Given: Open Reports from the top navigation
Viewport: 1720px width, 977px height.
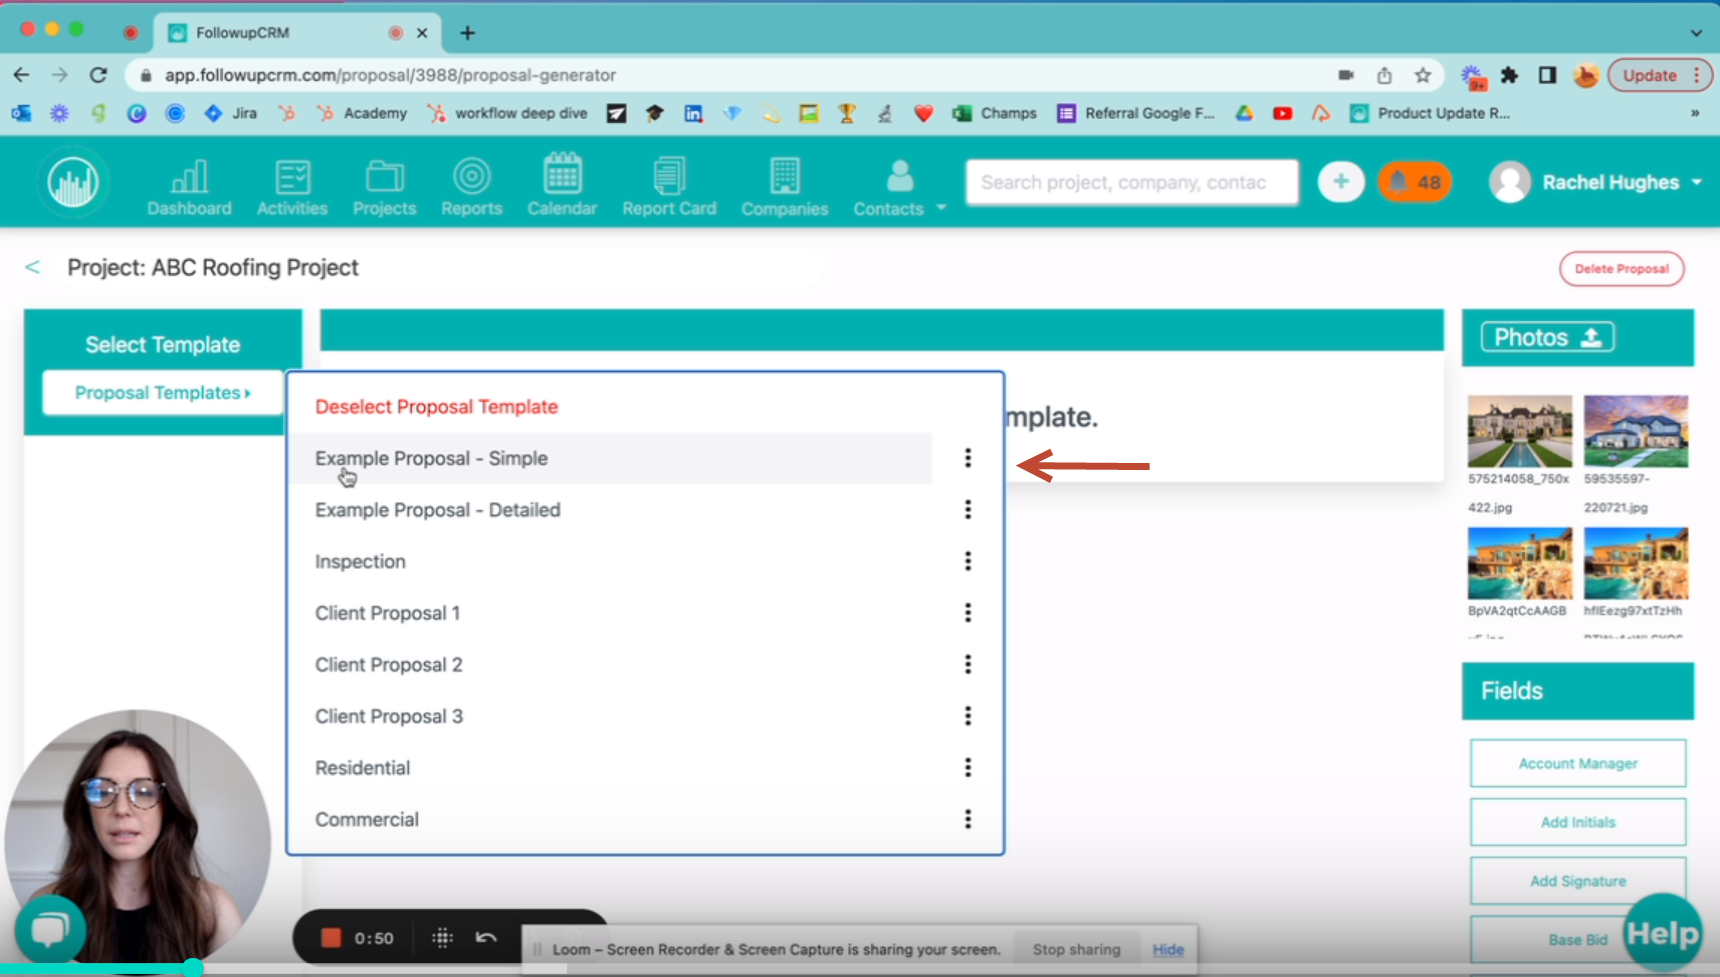Looking at the screenshot, I should [x=471, y=185].
